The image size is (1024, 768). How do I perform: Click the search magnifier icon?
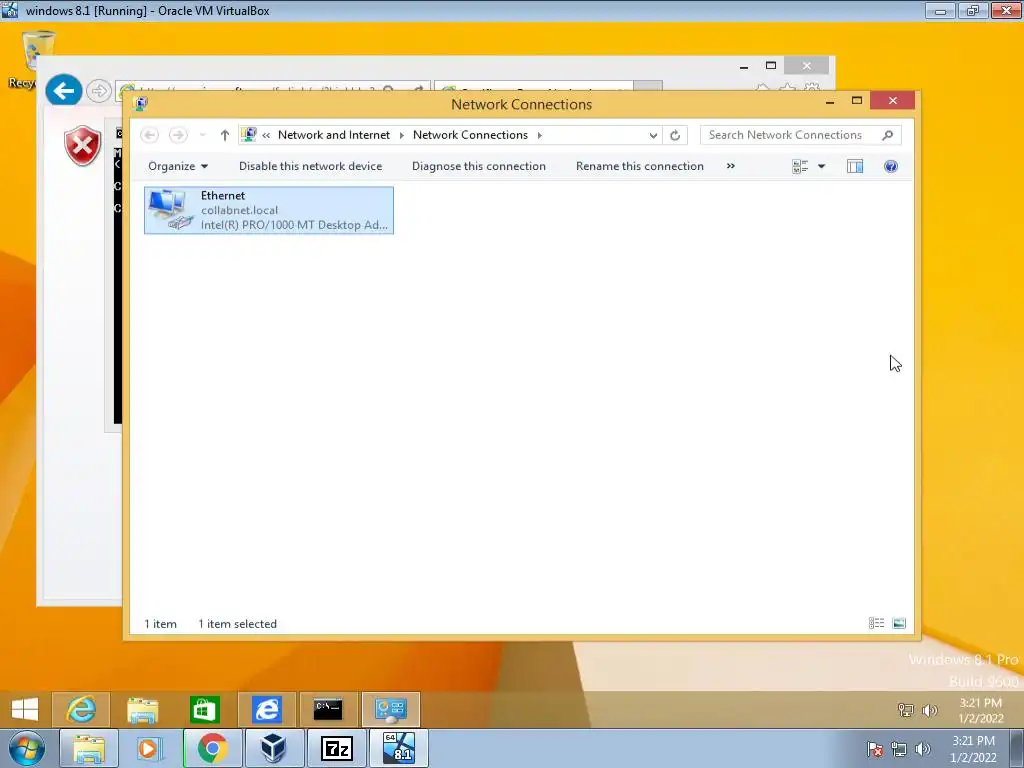pyautogui.click(x=888, y=135)
